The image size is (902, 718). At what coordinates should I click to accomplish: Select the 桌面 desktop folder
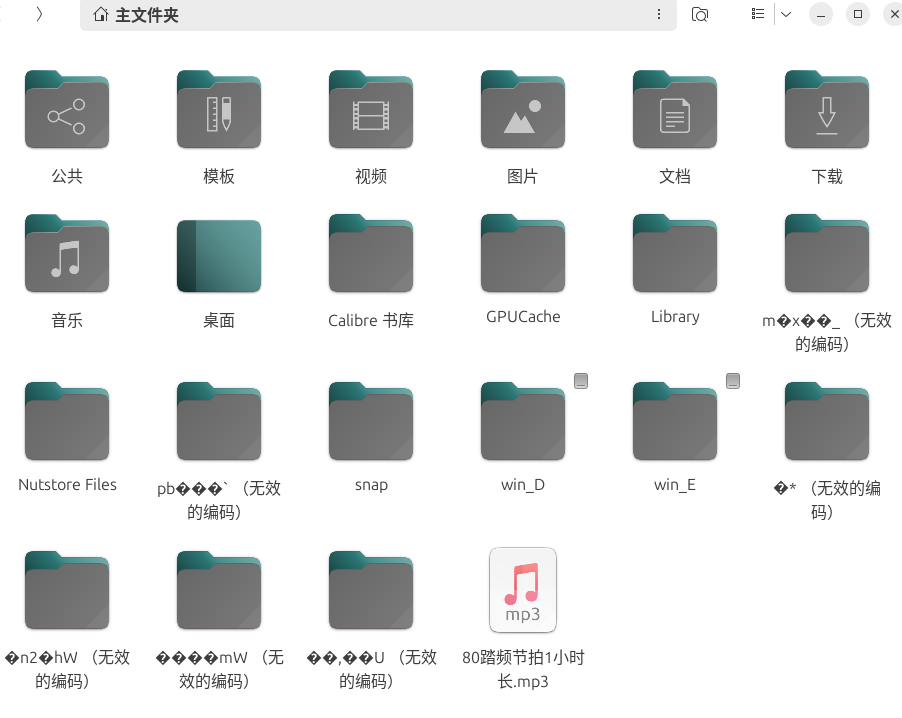click(x=219, y=255)
